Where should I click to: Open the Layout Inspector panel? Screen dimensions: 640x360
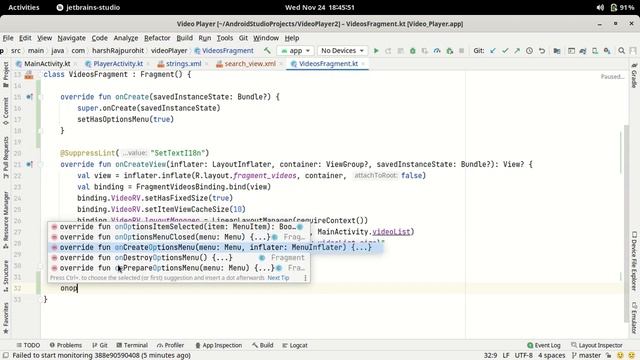596,345
